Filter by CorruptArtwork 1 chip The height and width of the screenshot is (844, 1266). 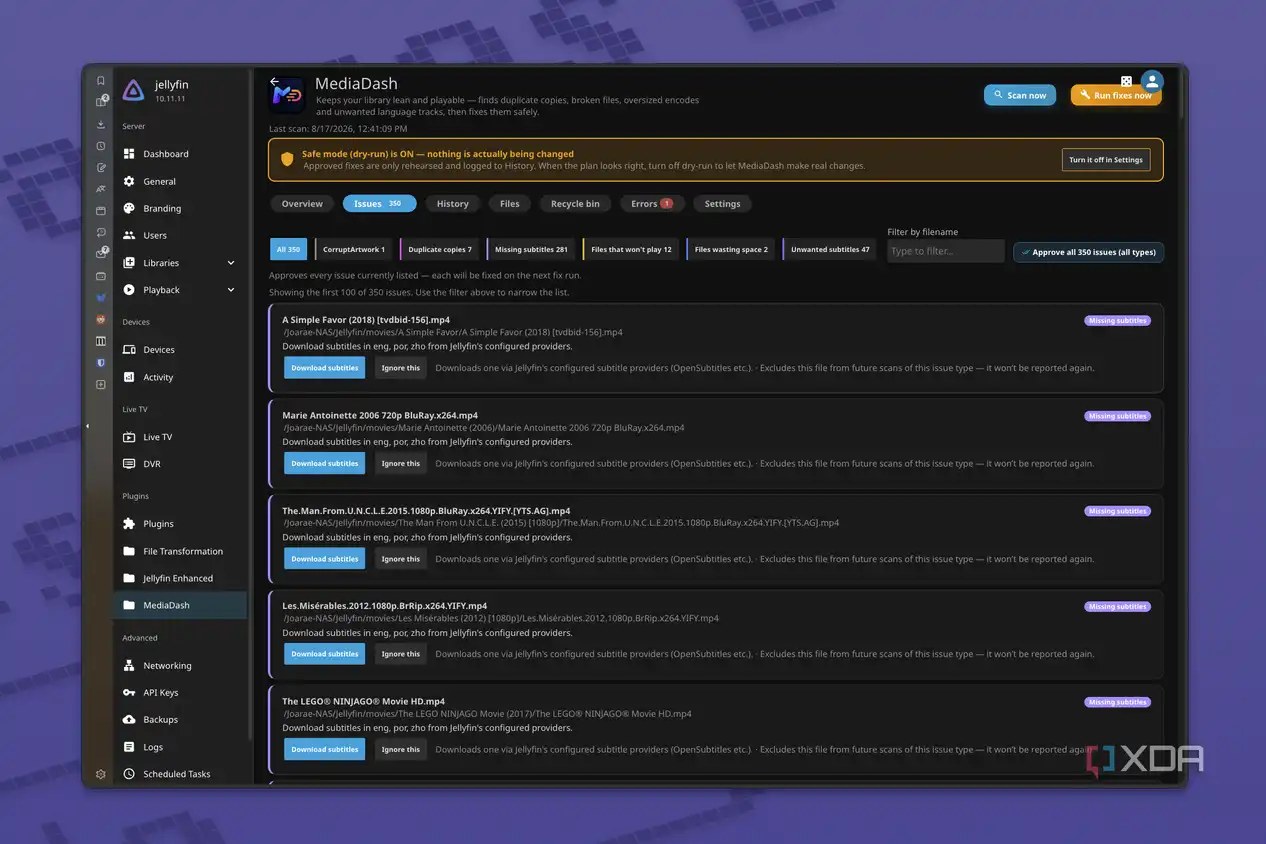[x=354, y=250]
